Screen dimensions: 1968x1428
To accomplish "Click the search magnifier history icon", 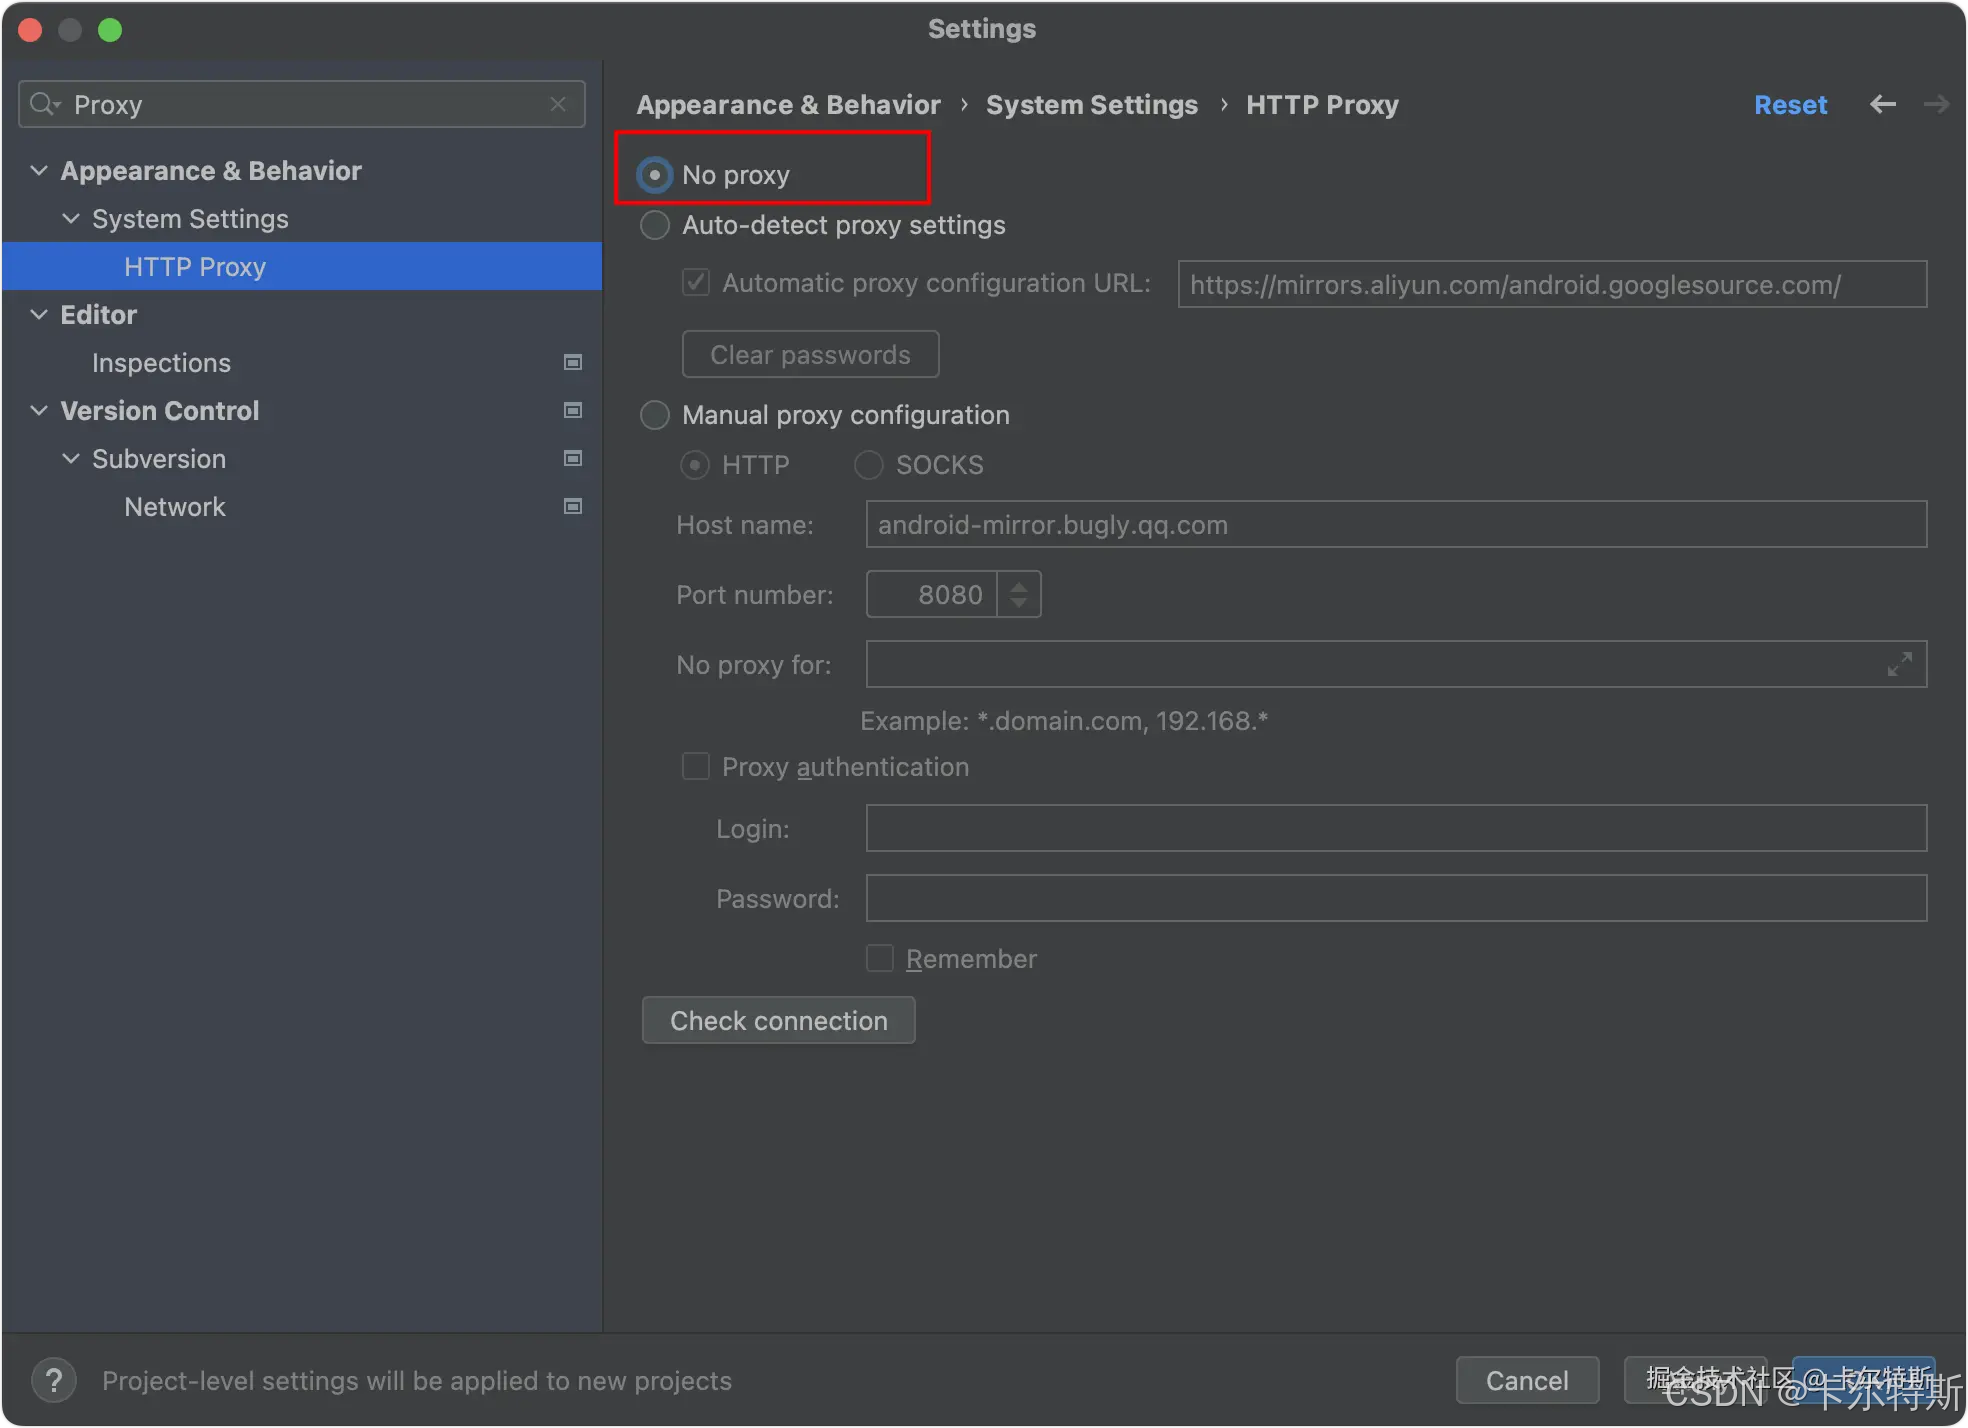I will click(45, 104).
